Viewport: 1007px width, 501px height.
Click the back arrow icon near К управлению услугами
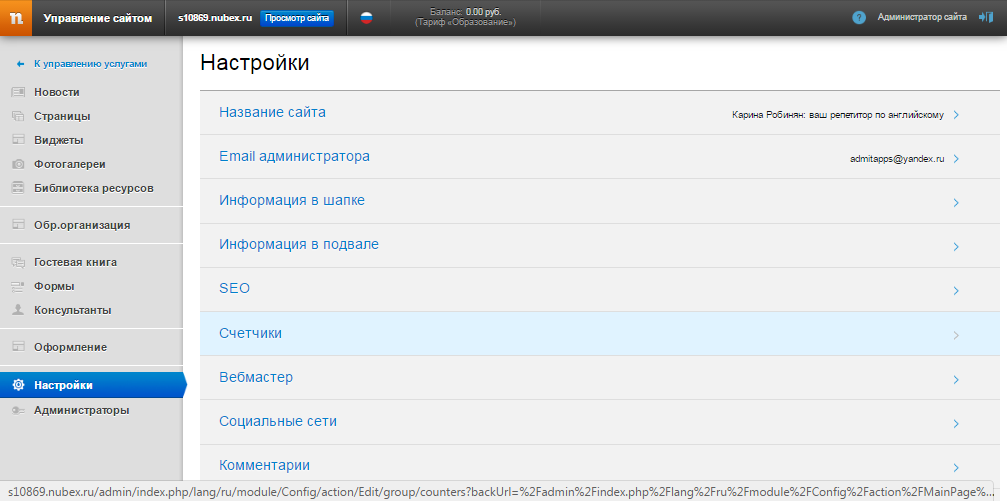click(x=21, y=64)
